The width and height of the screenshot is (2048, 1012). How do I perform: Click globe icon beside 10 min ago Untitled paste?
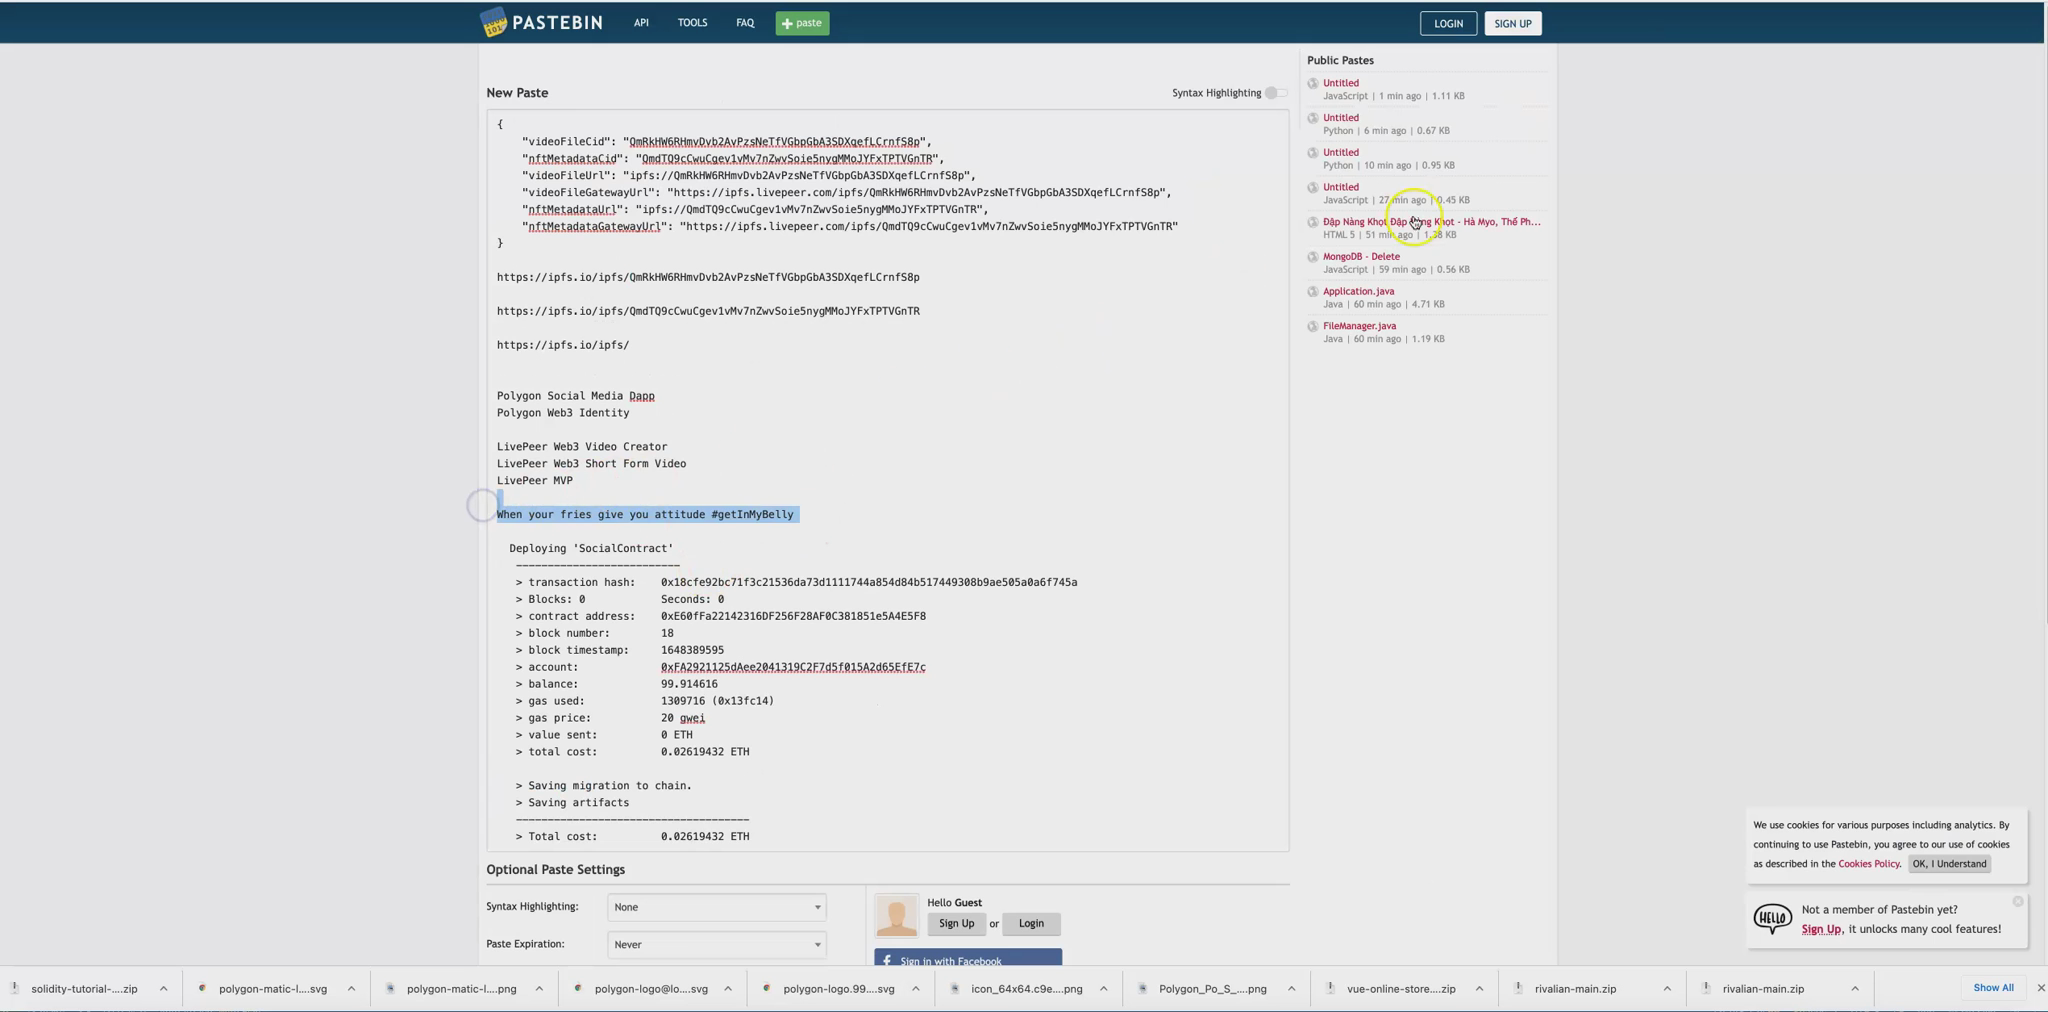(x=1313, y=153)
